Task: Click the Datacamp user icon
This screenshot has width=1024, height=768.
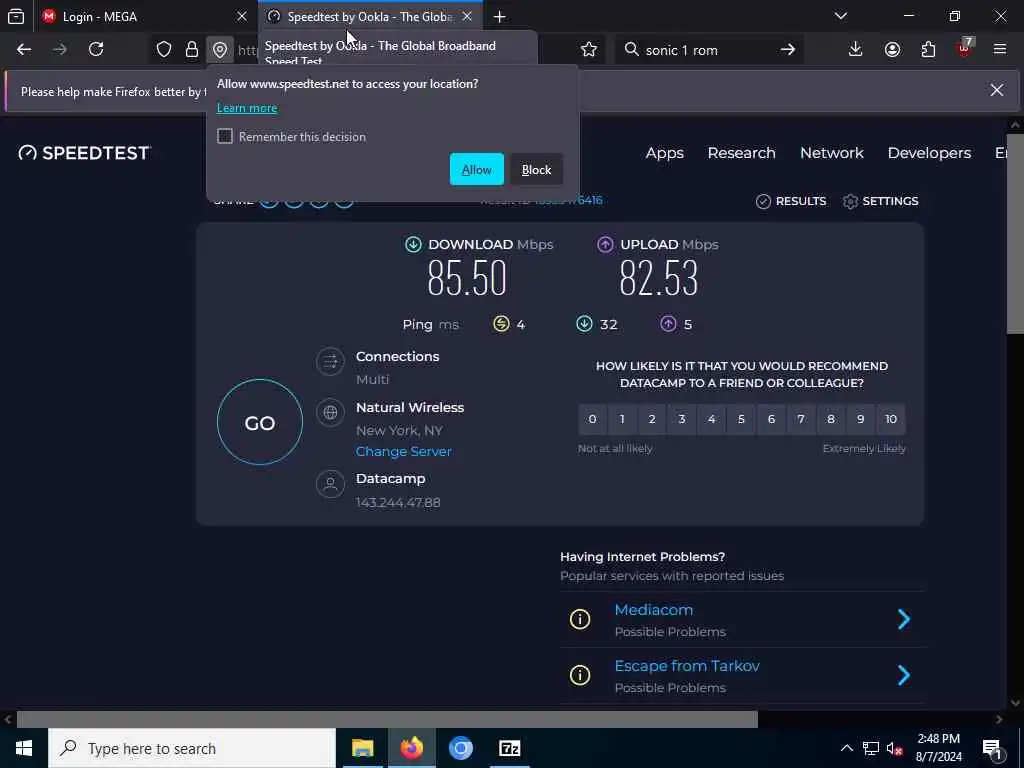Action: pyautogui.click(x=330, y=484)
